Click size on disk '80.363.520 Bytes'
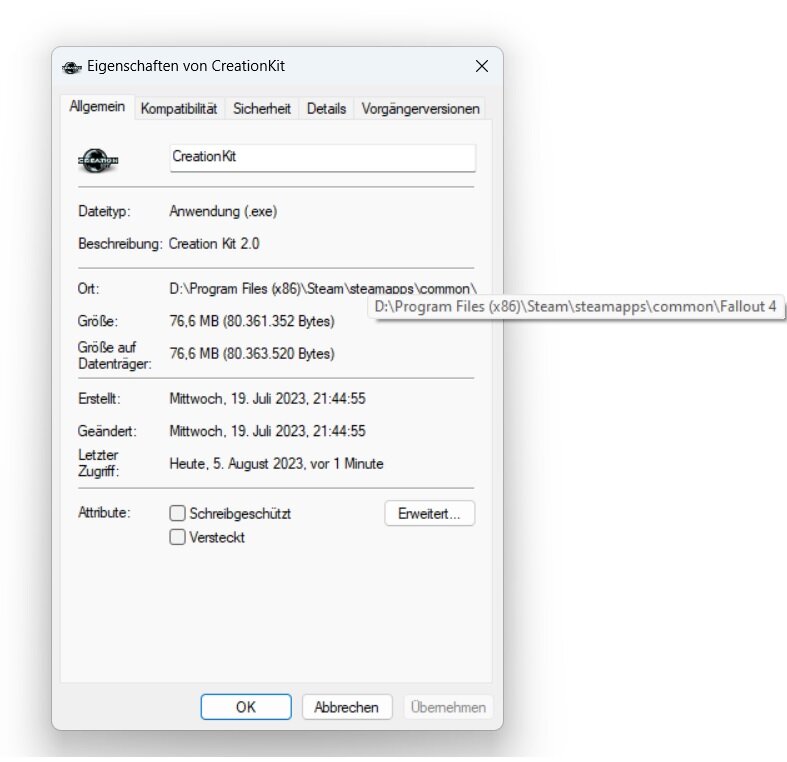 click(279, 353)
